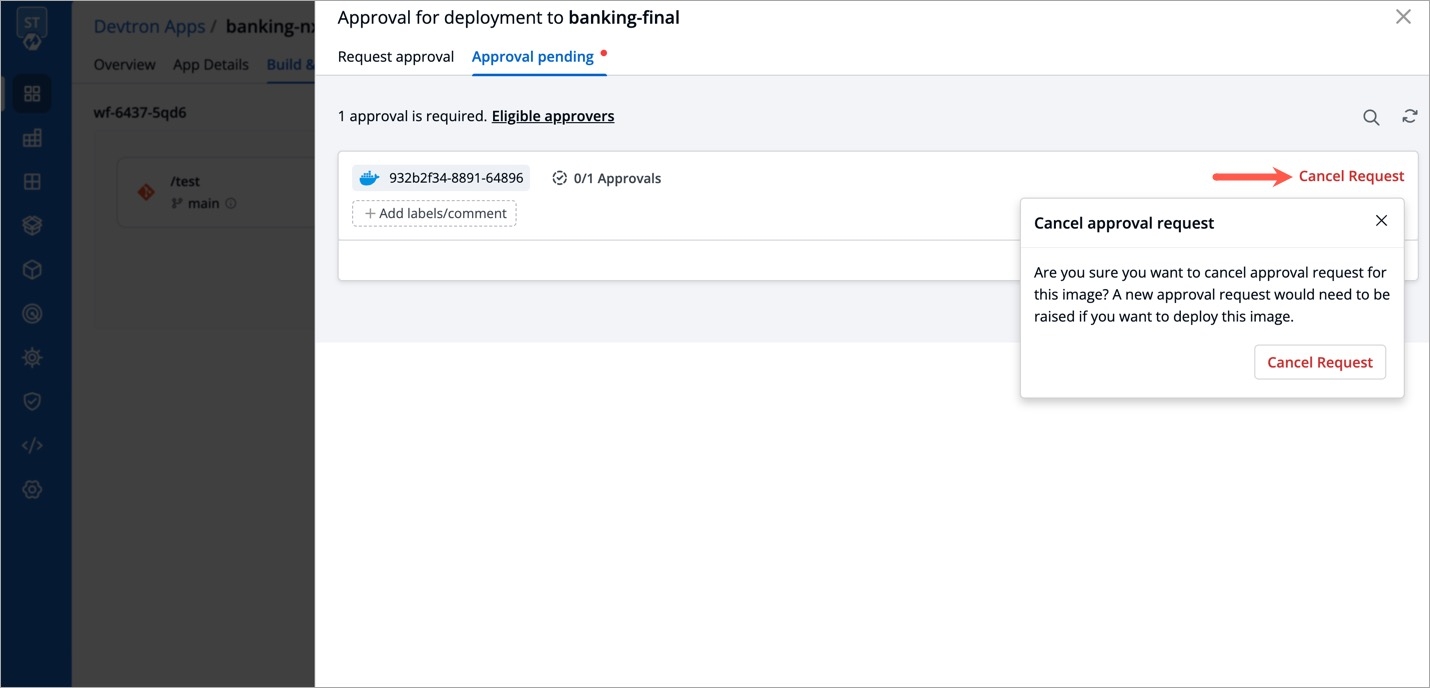The width and height of the screenshot is (1430, 688).
Task: Select the Approval pending tab
Action: (x=533, y=57)
